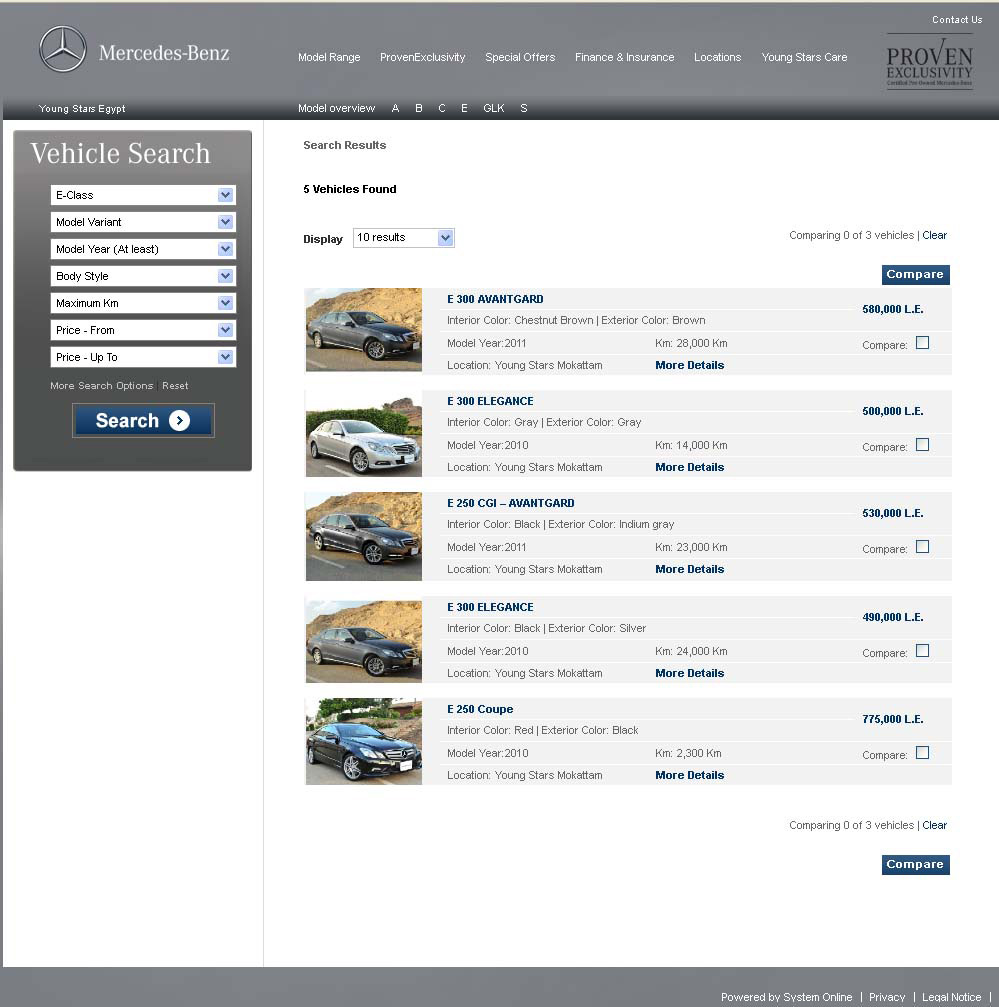Click the 775,000 L.E. price
Screen dimensions: 999x1007
point(893,719)
